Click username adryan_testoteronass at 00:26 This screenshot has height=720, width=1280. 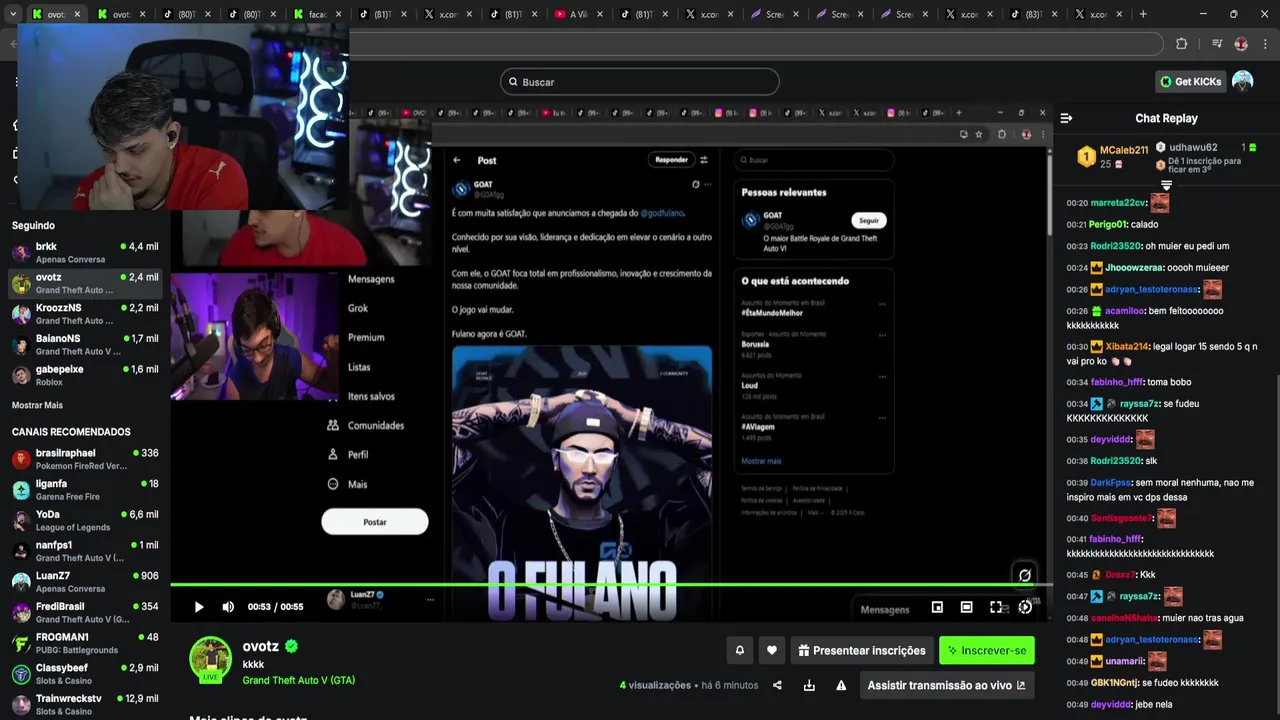click(1151, 289)
